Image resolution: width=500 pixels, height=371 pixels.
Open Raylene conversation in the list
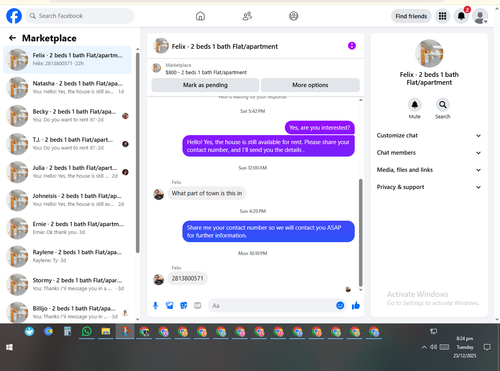(67, 256)
